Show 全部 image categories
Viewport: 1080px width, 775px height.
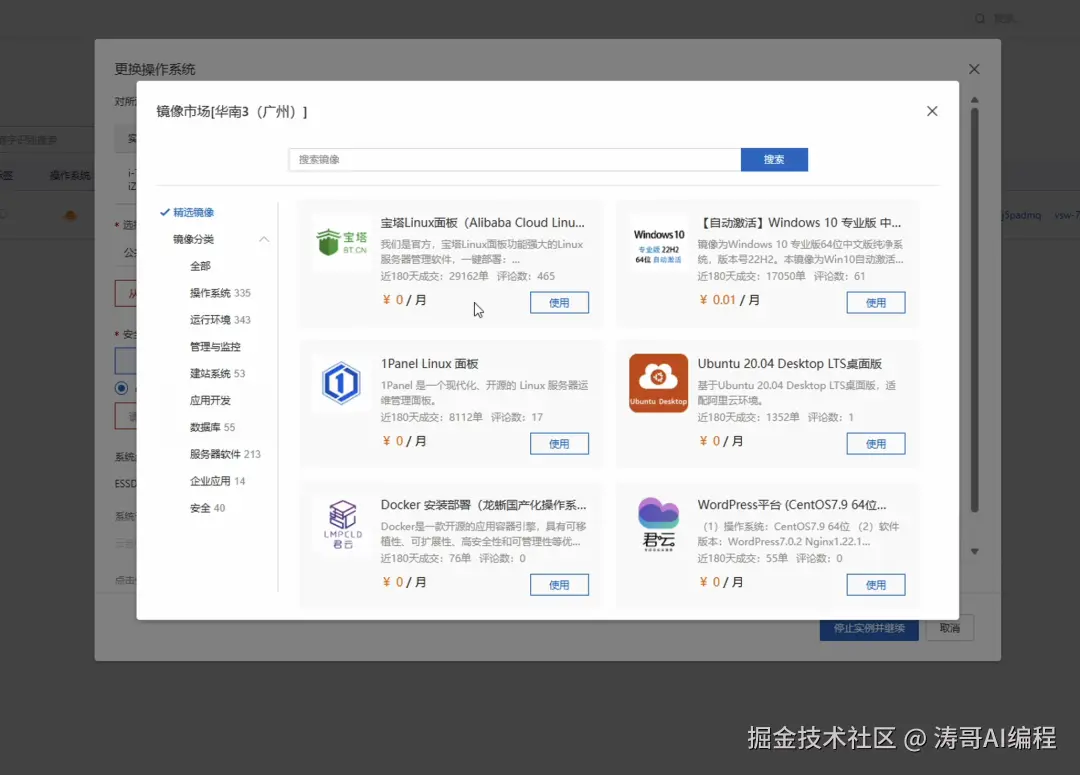pos(200,266)
